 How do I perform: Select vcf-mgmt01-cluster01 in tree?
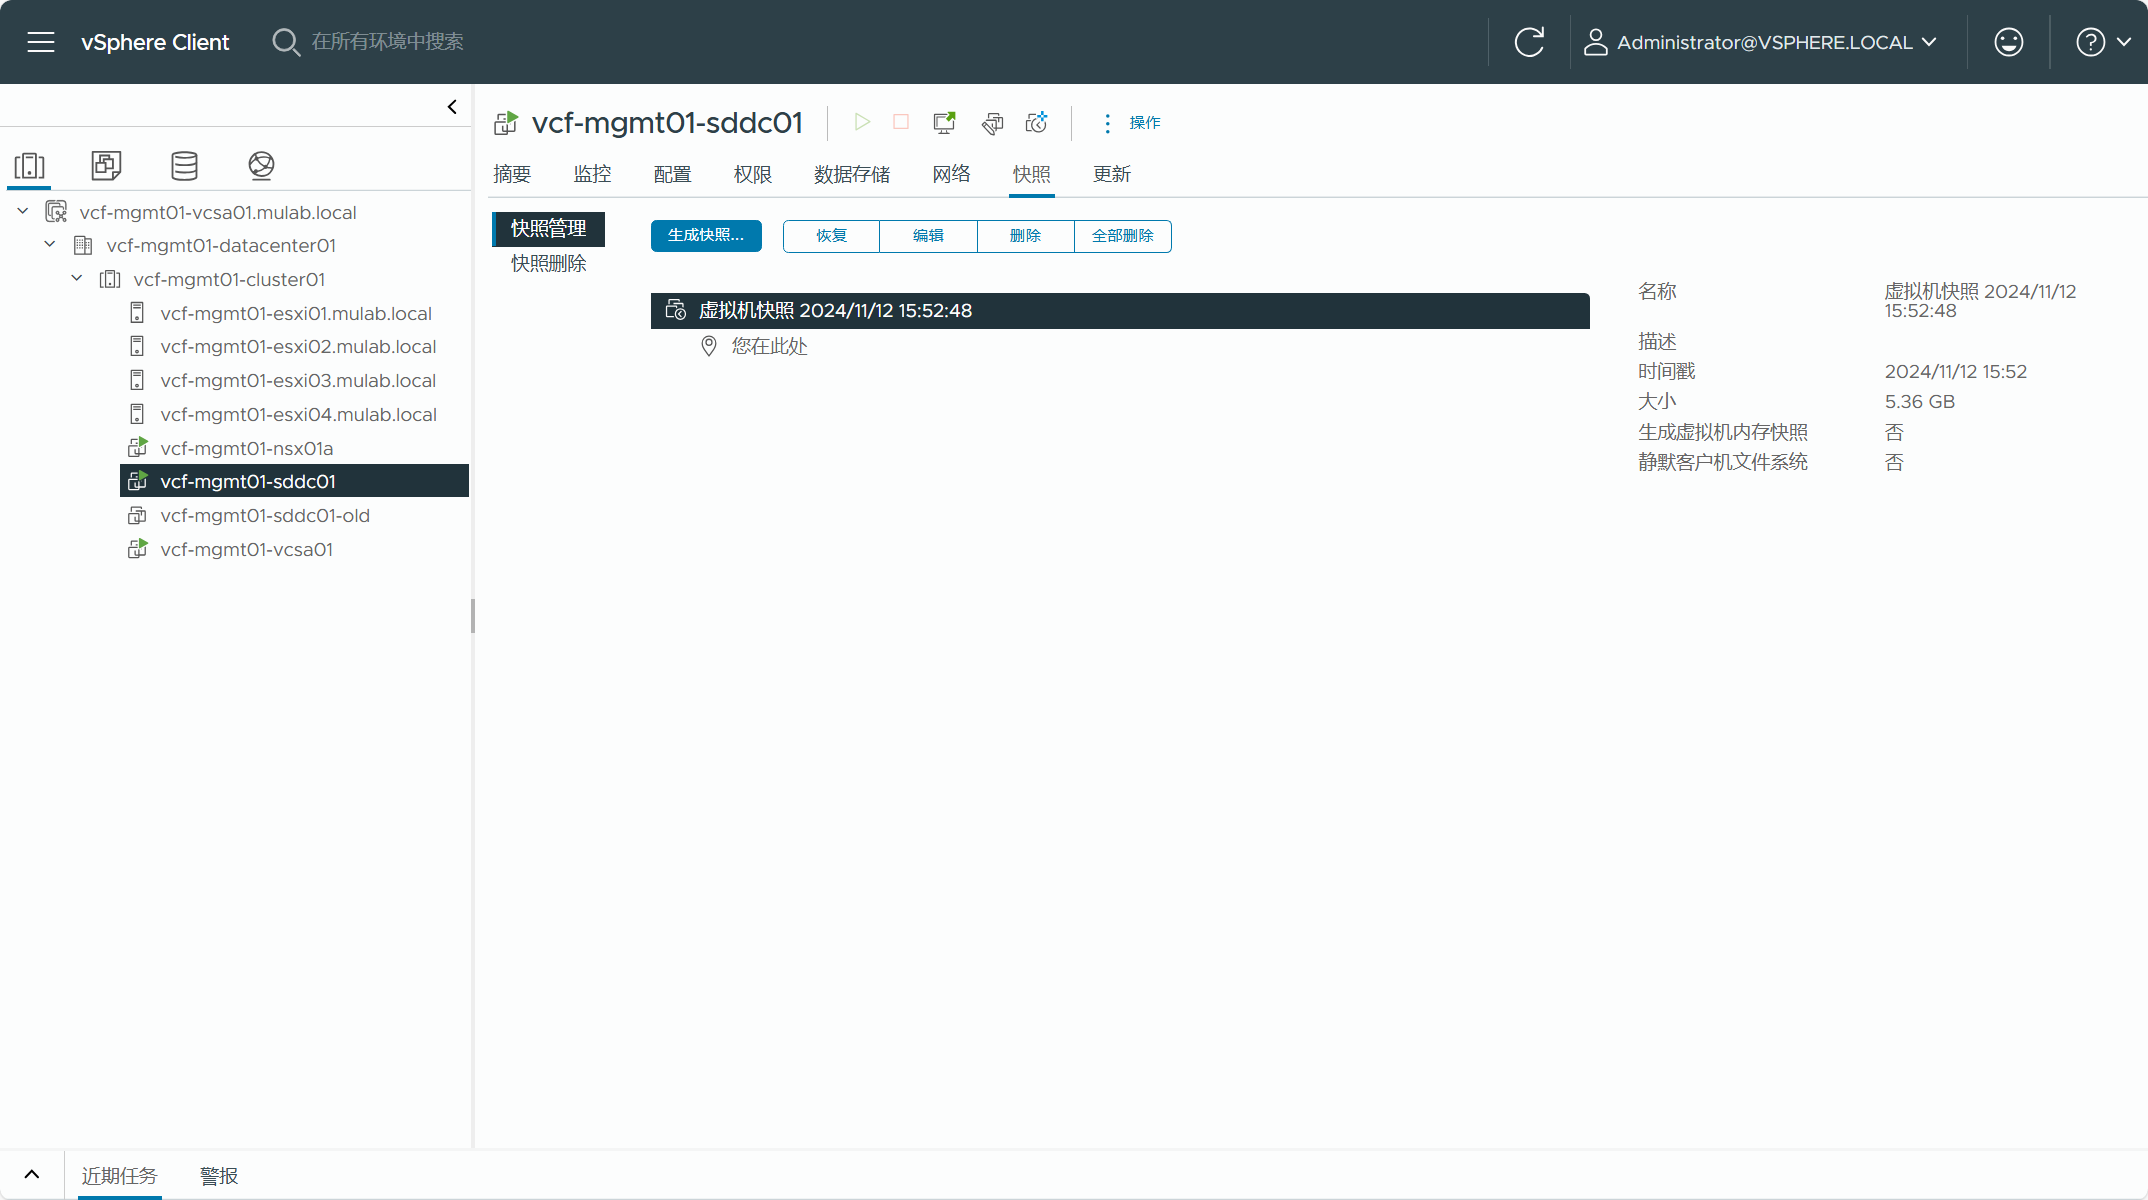click(229, 279)
